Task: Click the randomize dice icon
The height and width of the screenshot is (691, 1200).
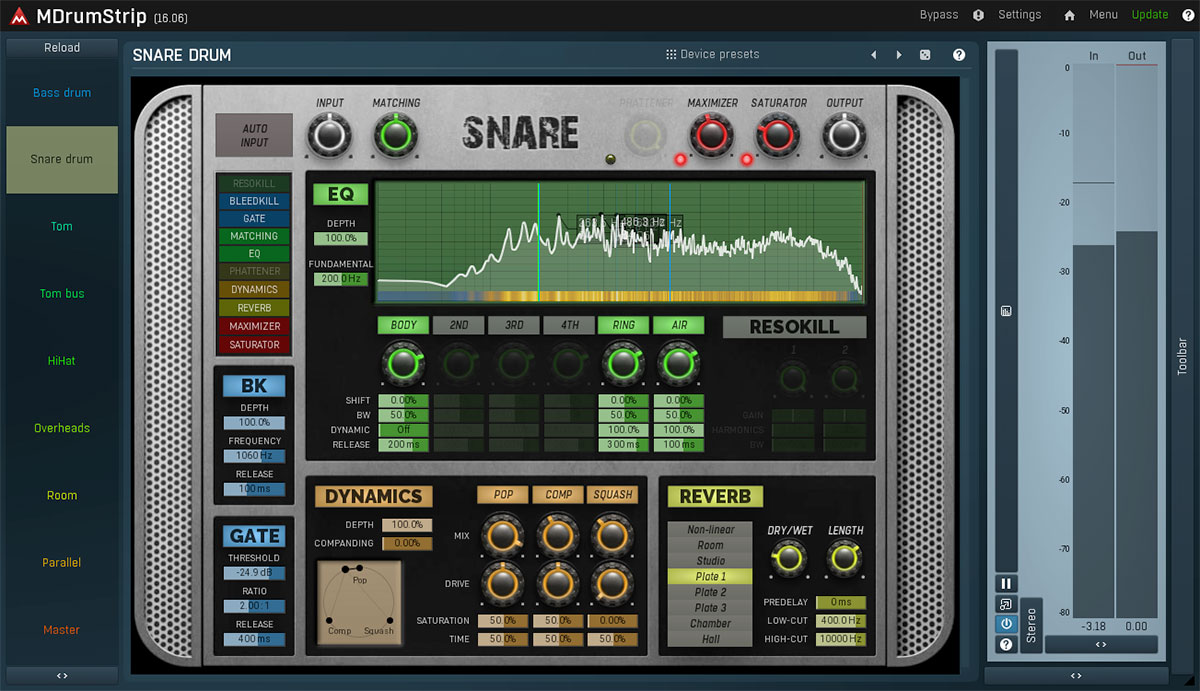Action: click(925, 55)
